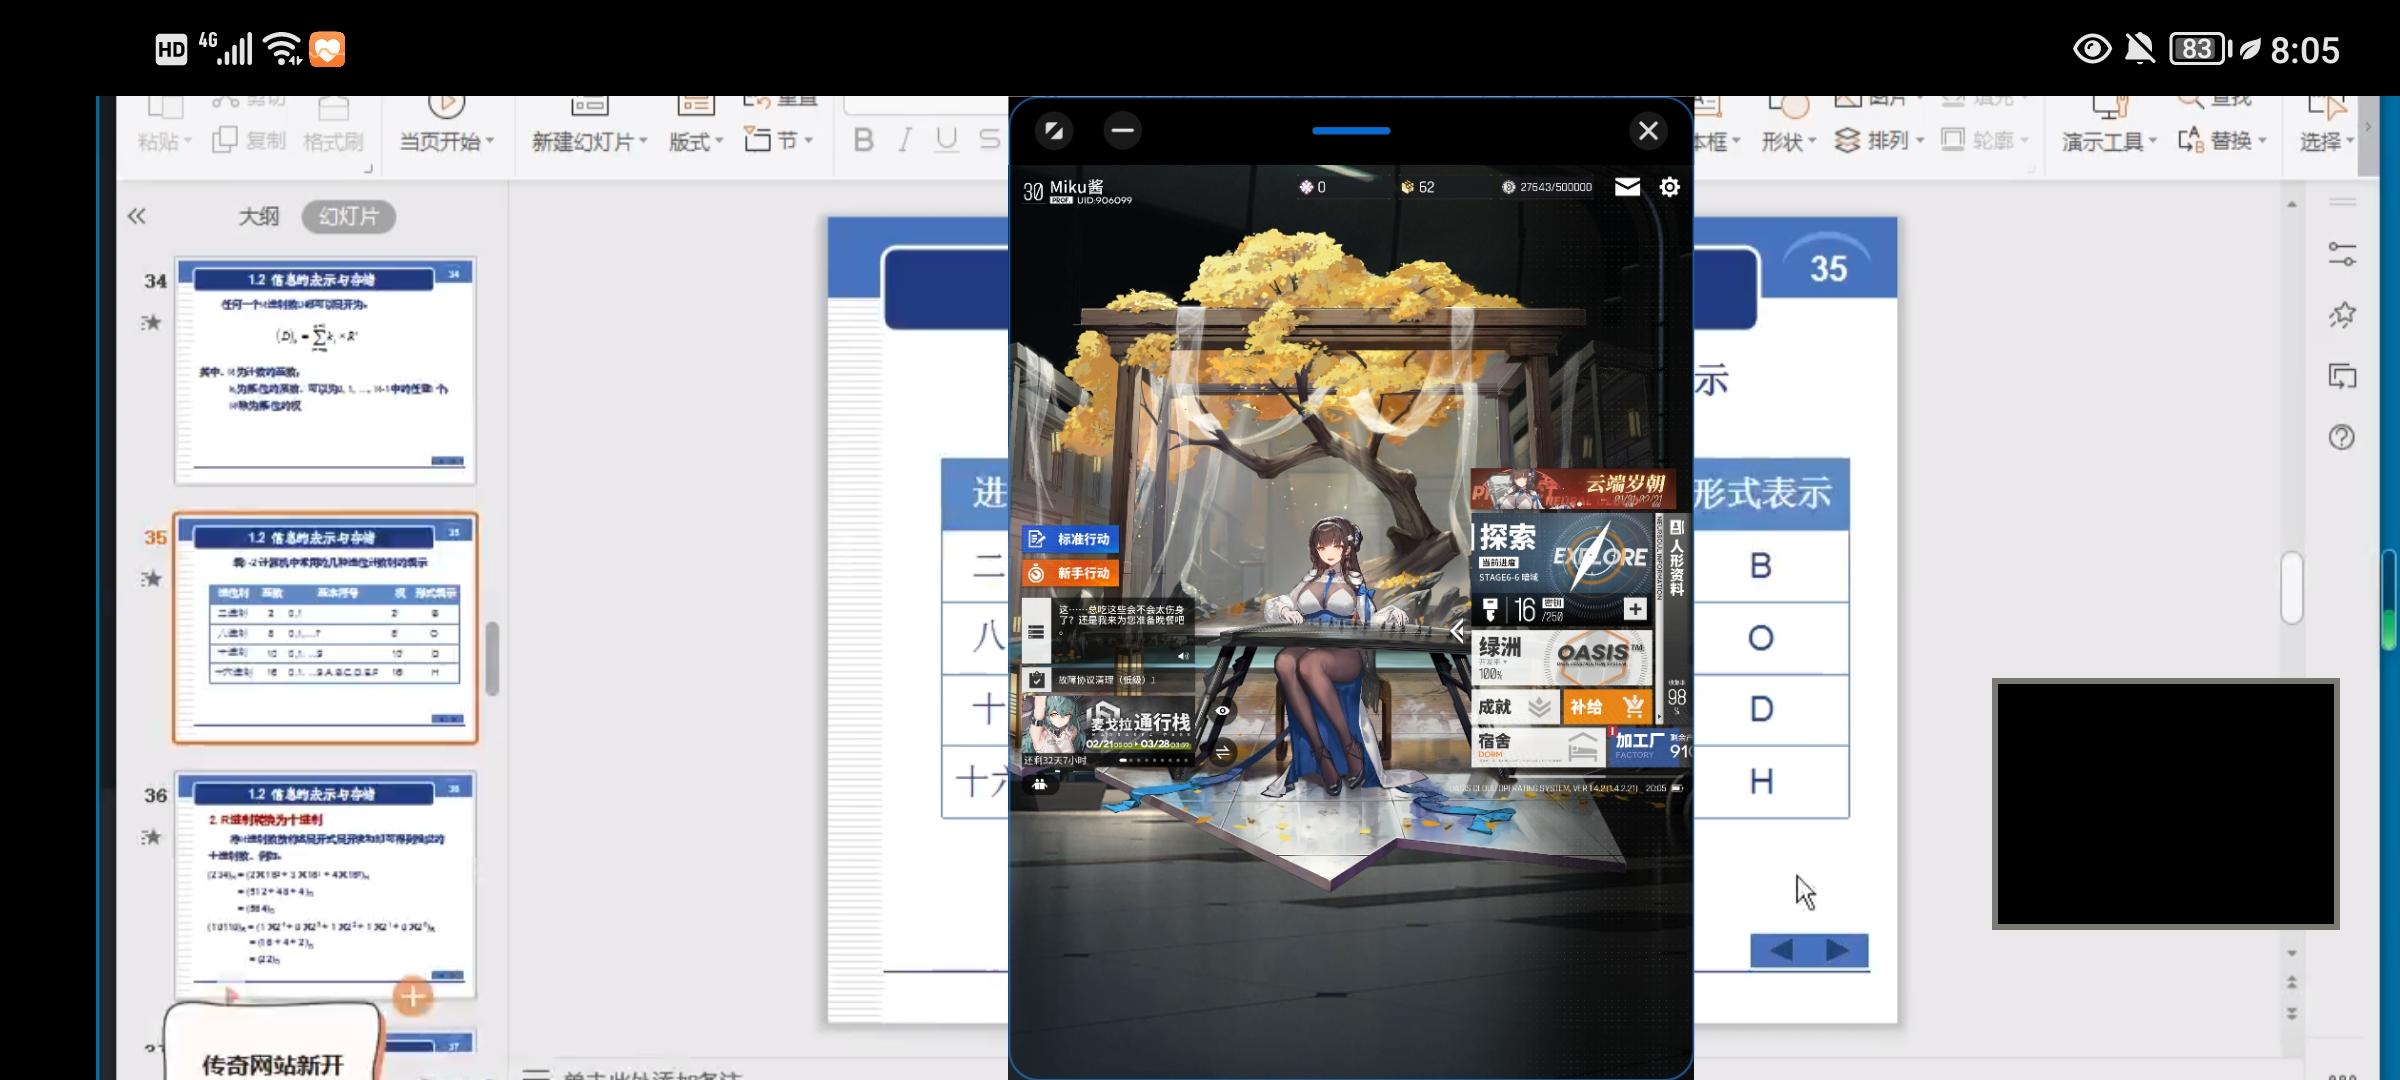Image resolution: width=2400 pixels, height=1080 pixels.
Task: Switch to the 大纲 outline tab
Action: 258,216
